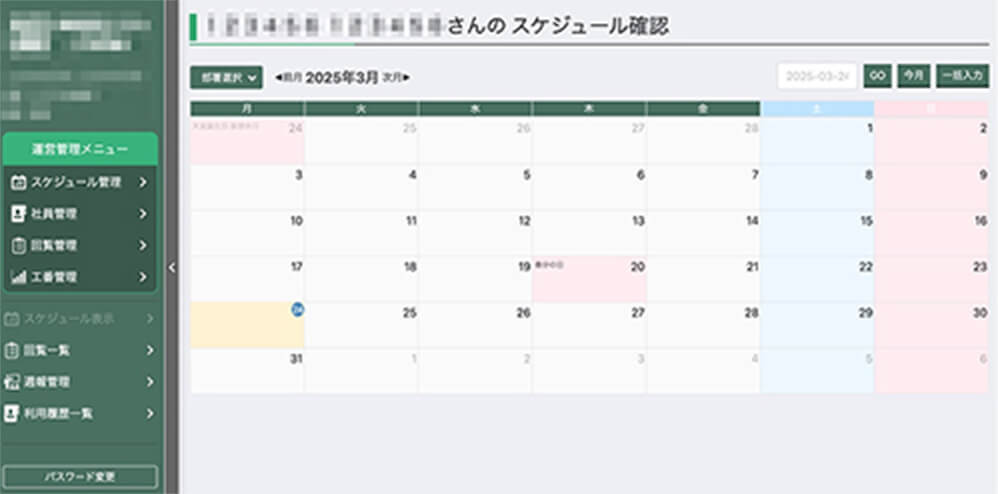Select the March 27 calendar cell

point(589,325)
